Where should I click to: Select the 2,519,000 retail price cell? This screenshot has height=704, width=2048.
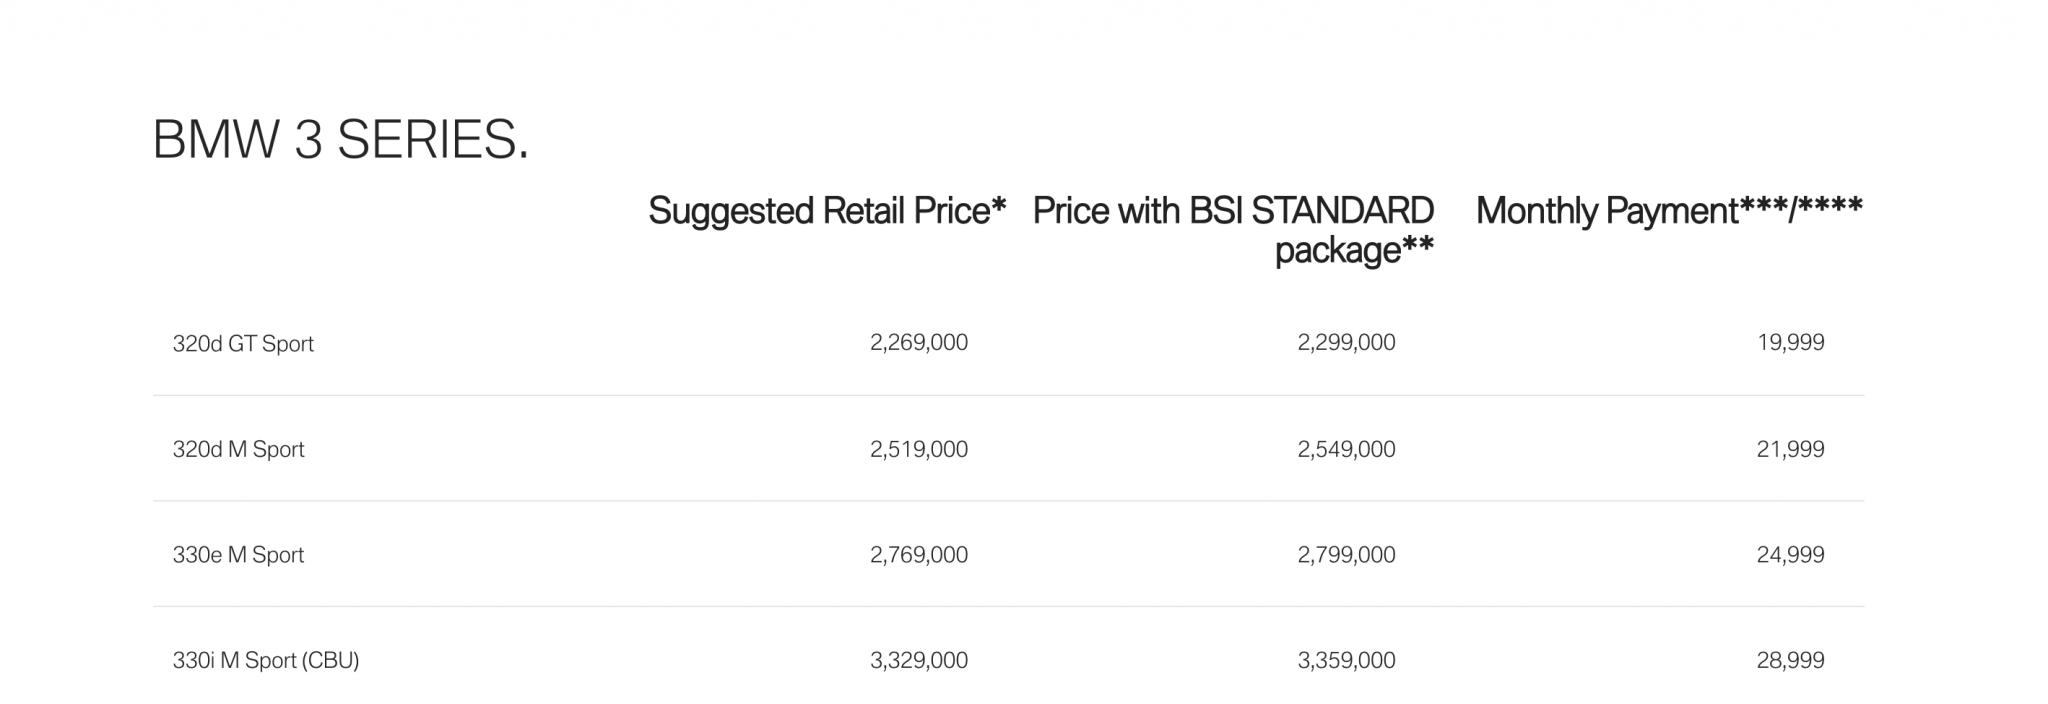(x=918, y=450)
